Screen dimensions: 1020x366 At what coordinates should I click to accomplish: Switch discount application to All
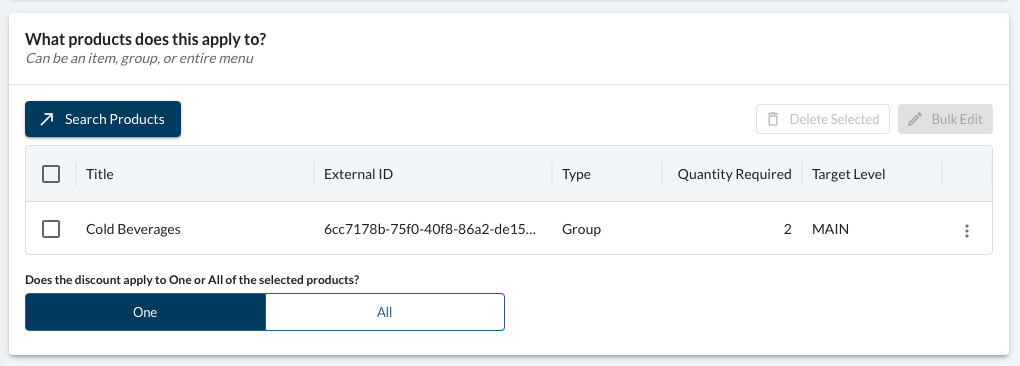(384, 312)
